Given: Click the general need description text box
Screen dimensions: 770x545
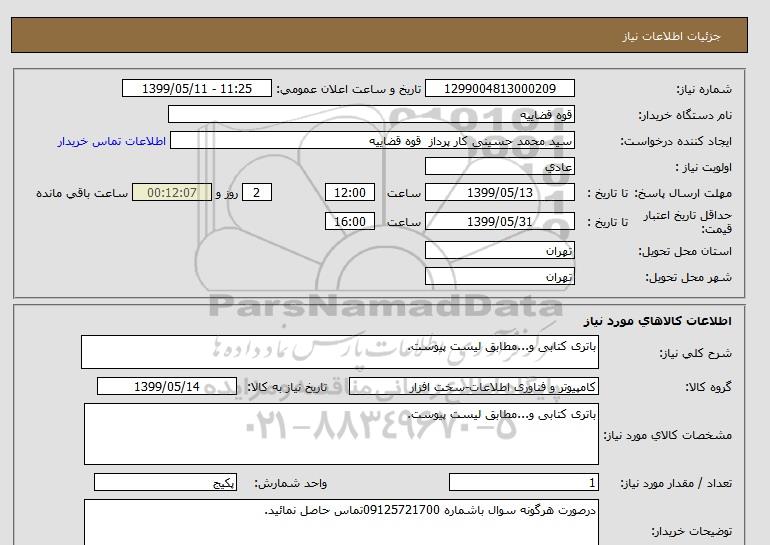Looking at the screenshot, I should click(340, 352).
